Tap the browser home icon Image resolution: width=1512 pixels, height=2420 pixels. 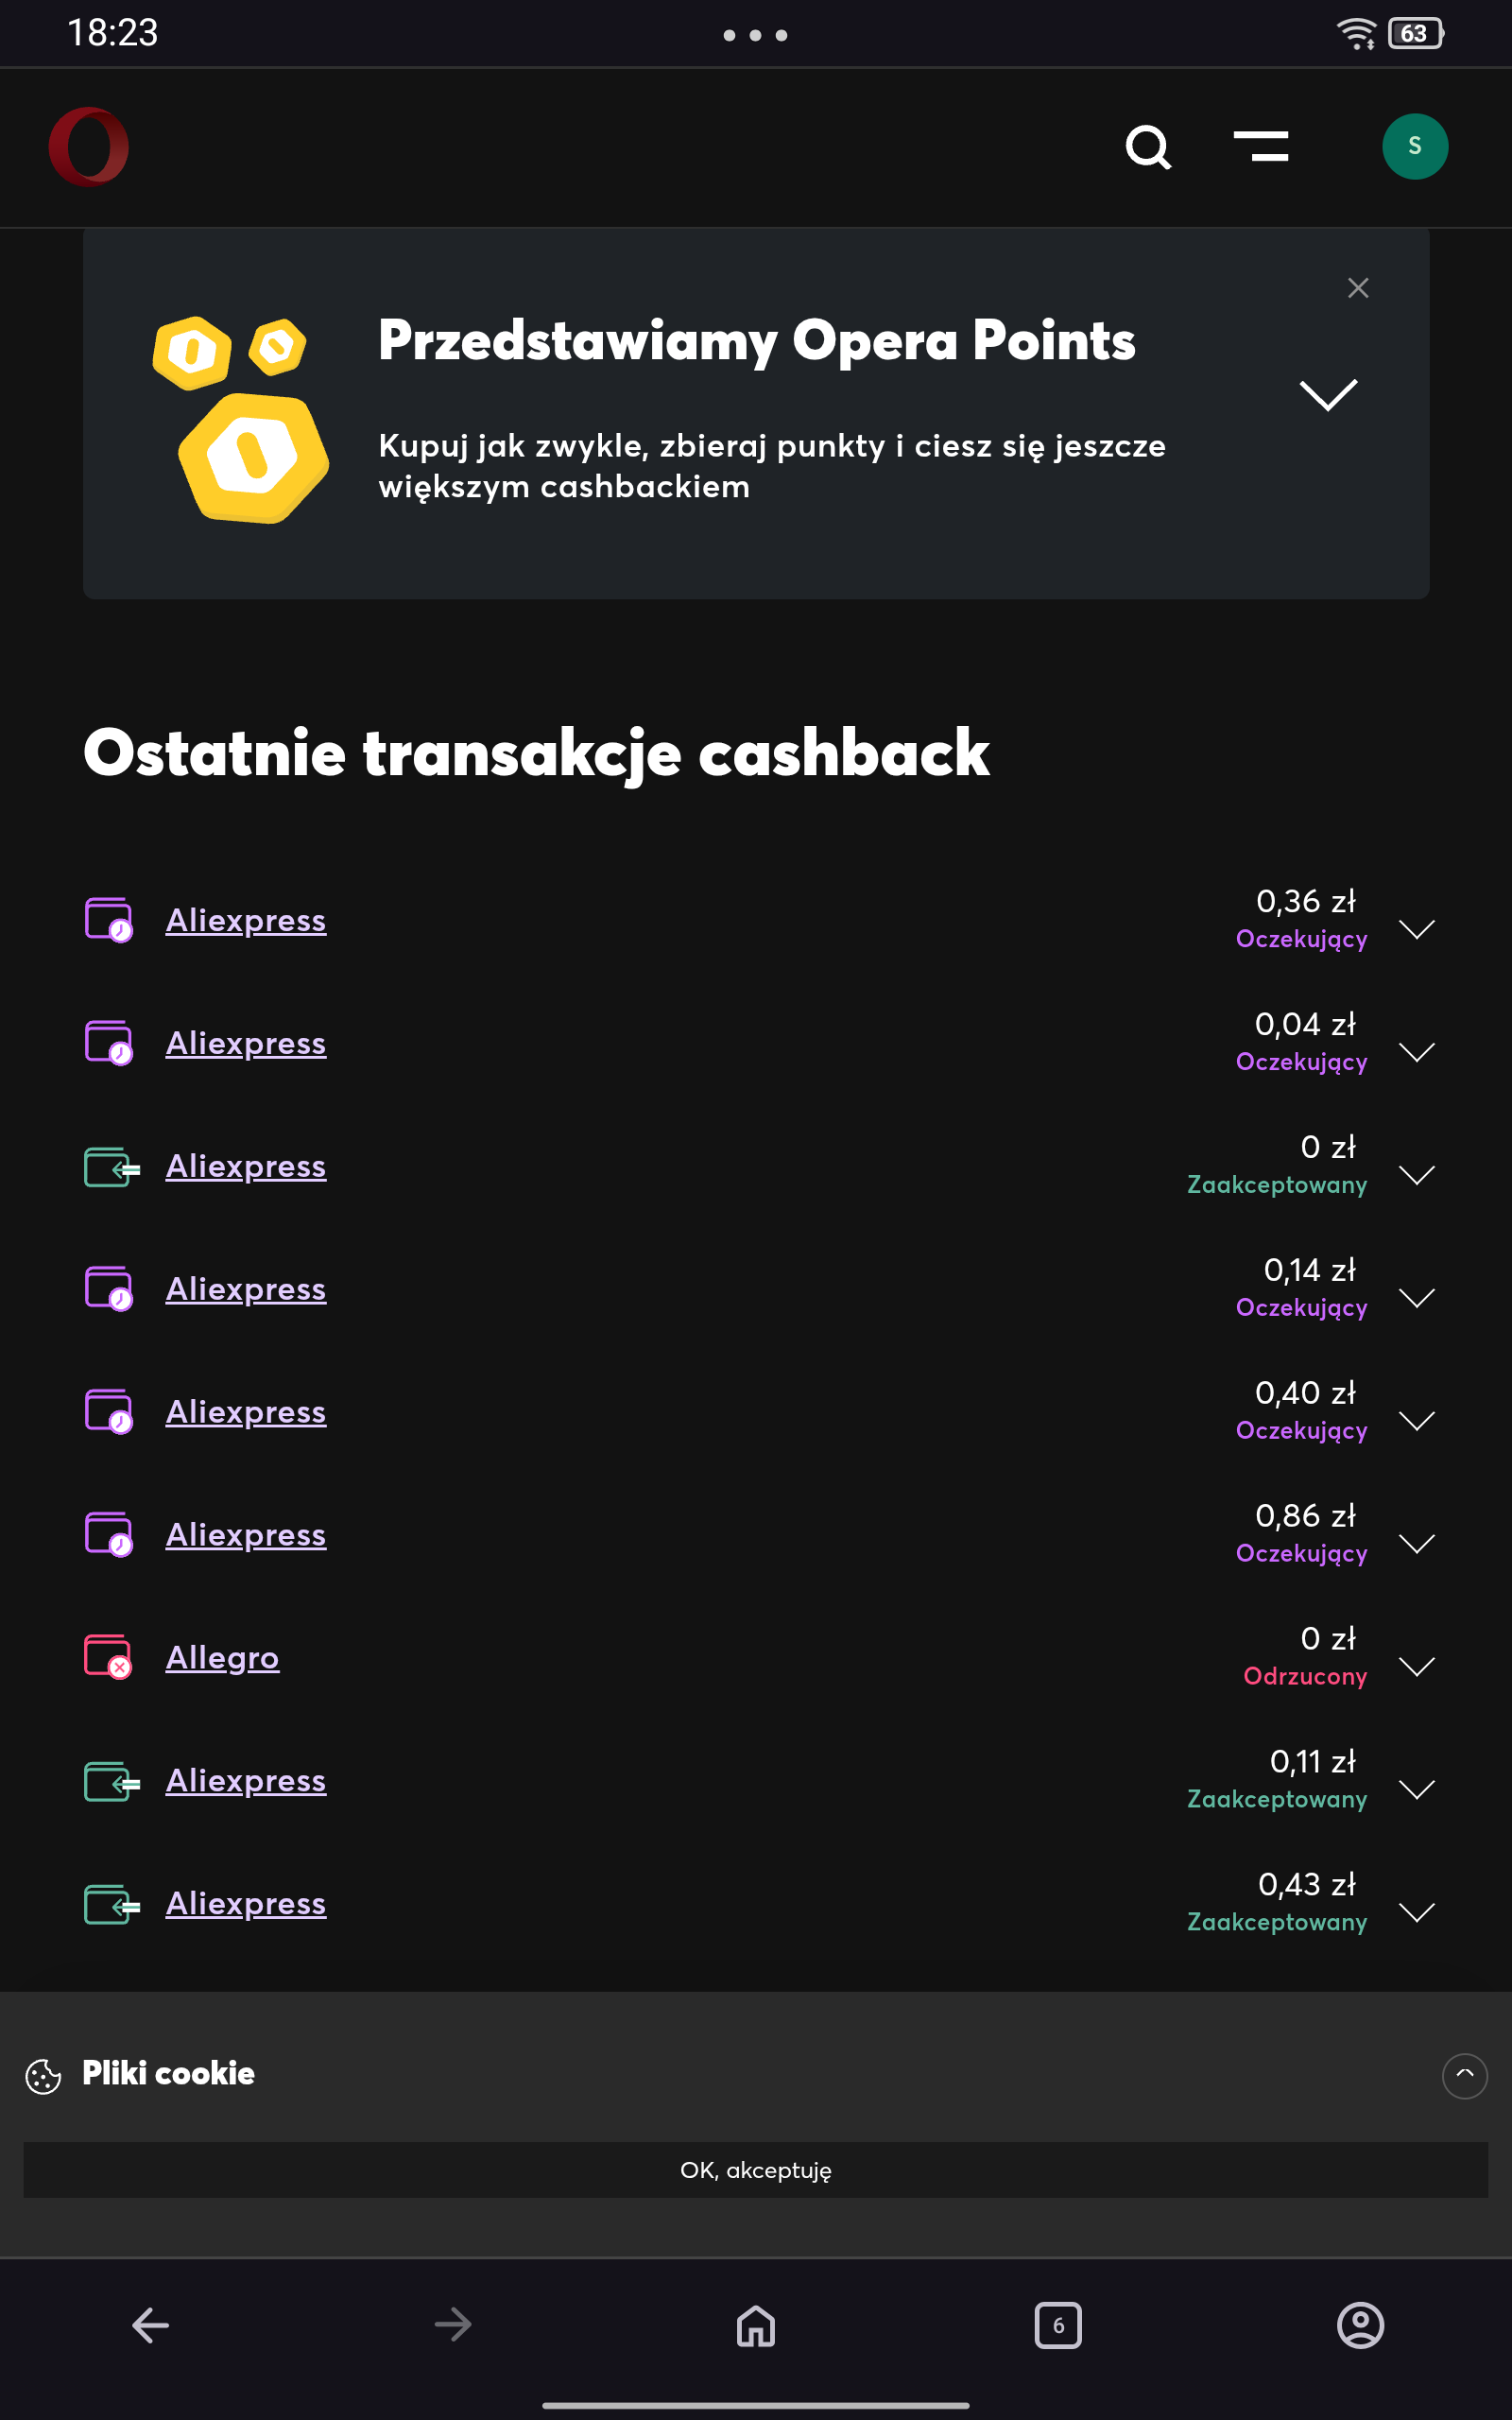(x=756, y=2325)
